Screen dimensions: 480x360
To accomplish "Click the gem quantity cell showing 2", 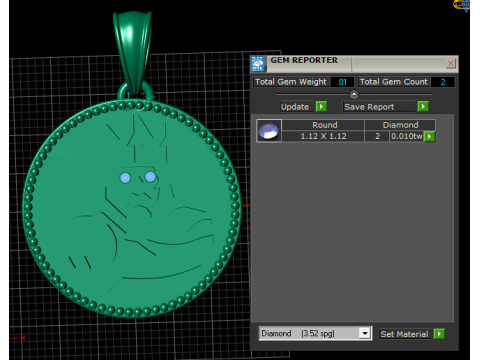I will click(377, 136).
